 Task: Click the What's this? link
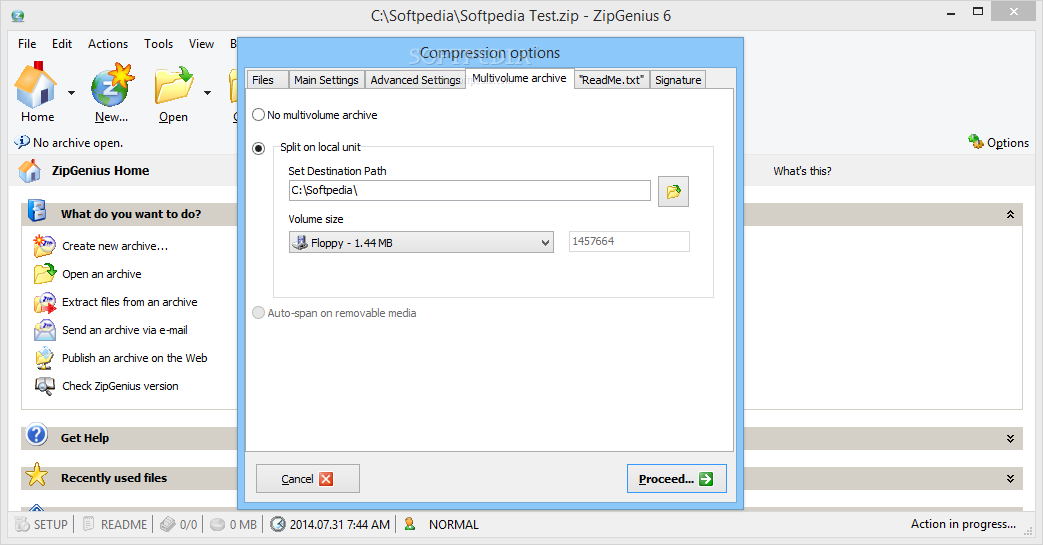(x=802, y=171)
